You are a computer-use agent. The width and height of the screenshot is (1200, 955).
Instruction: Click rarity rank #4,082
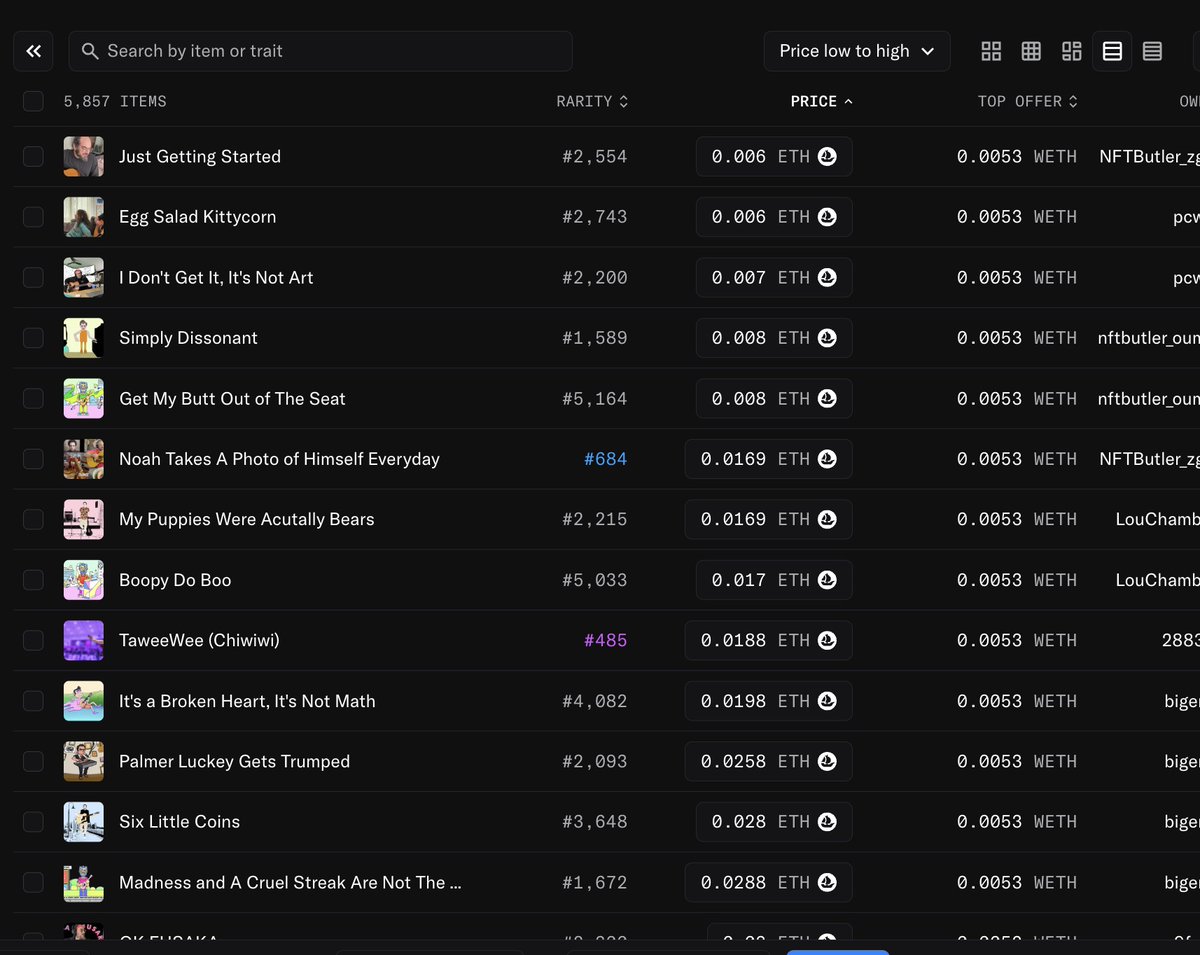594,701
